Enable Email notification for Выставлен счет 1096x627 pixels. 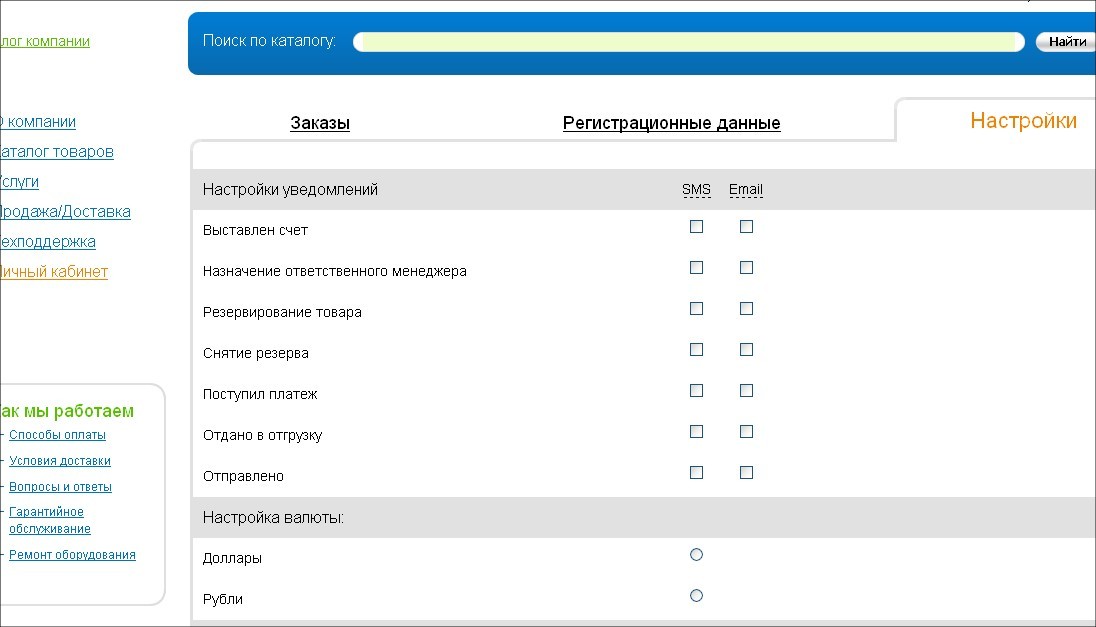pyautogui.click(x=746, y=227)
